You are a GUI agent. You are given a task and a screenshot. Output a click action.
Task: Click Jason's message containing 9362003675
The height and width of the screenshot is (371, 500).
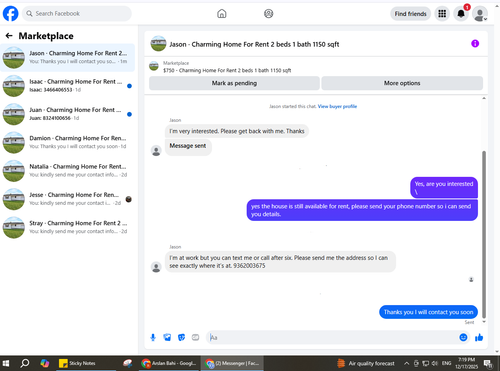pos(280,262)
